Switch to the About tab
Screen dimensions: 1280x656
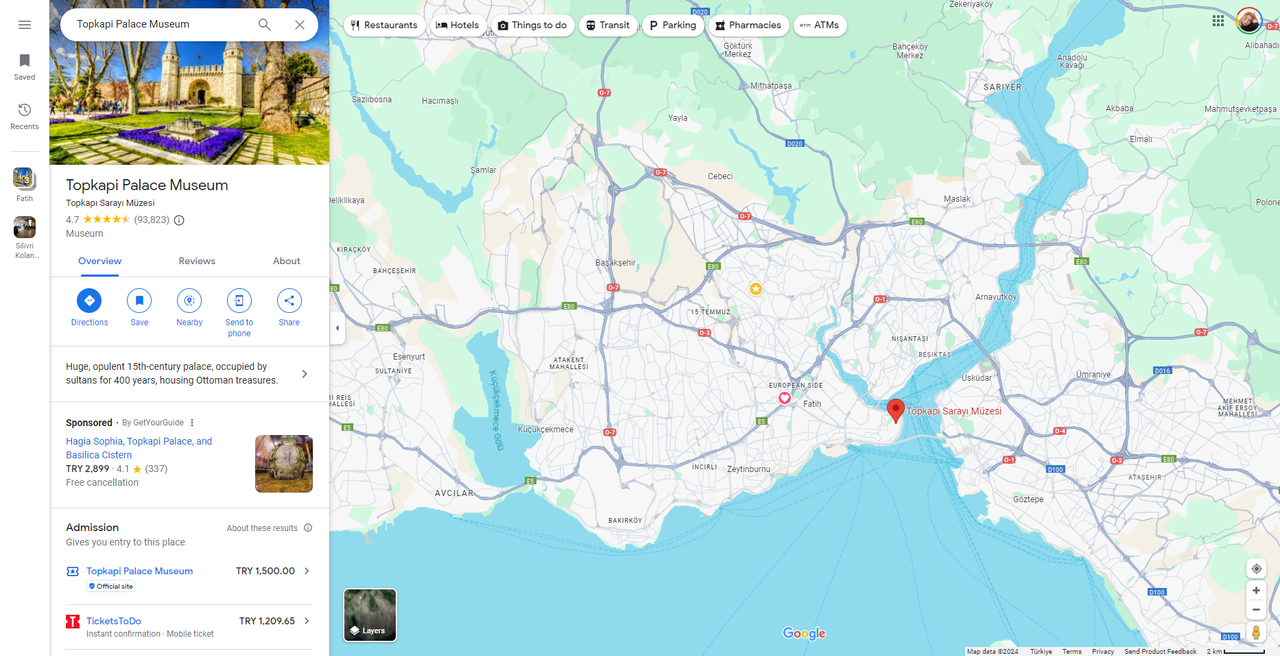287,261
